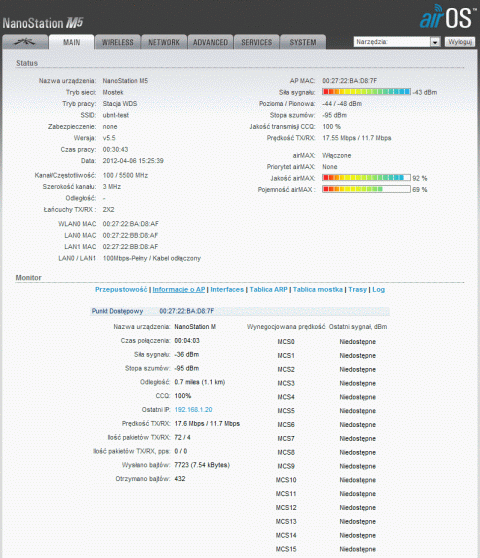Open the WIRELESS tab

pyautogui.click(x=117, y=42)
